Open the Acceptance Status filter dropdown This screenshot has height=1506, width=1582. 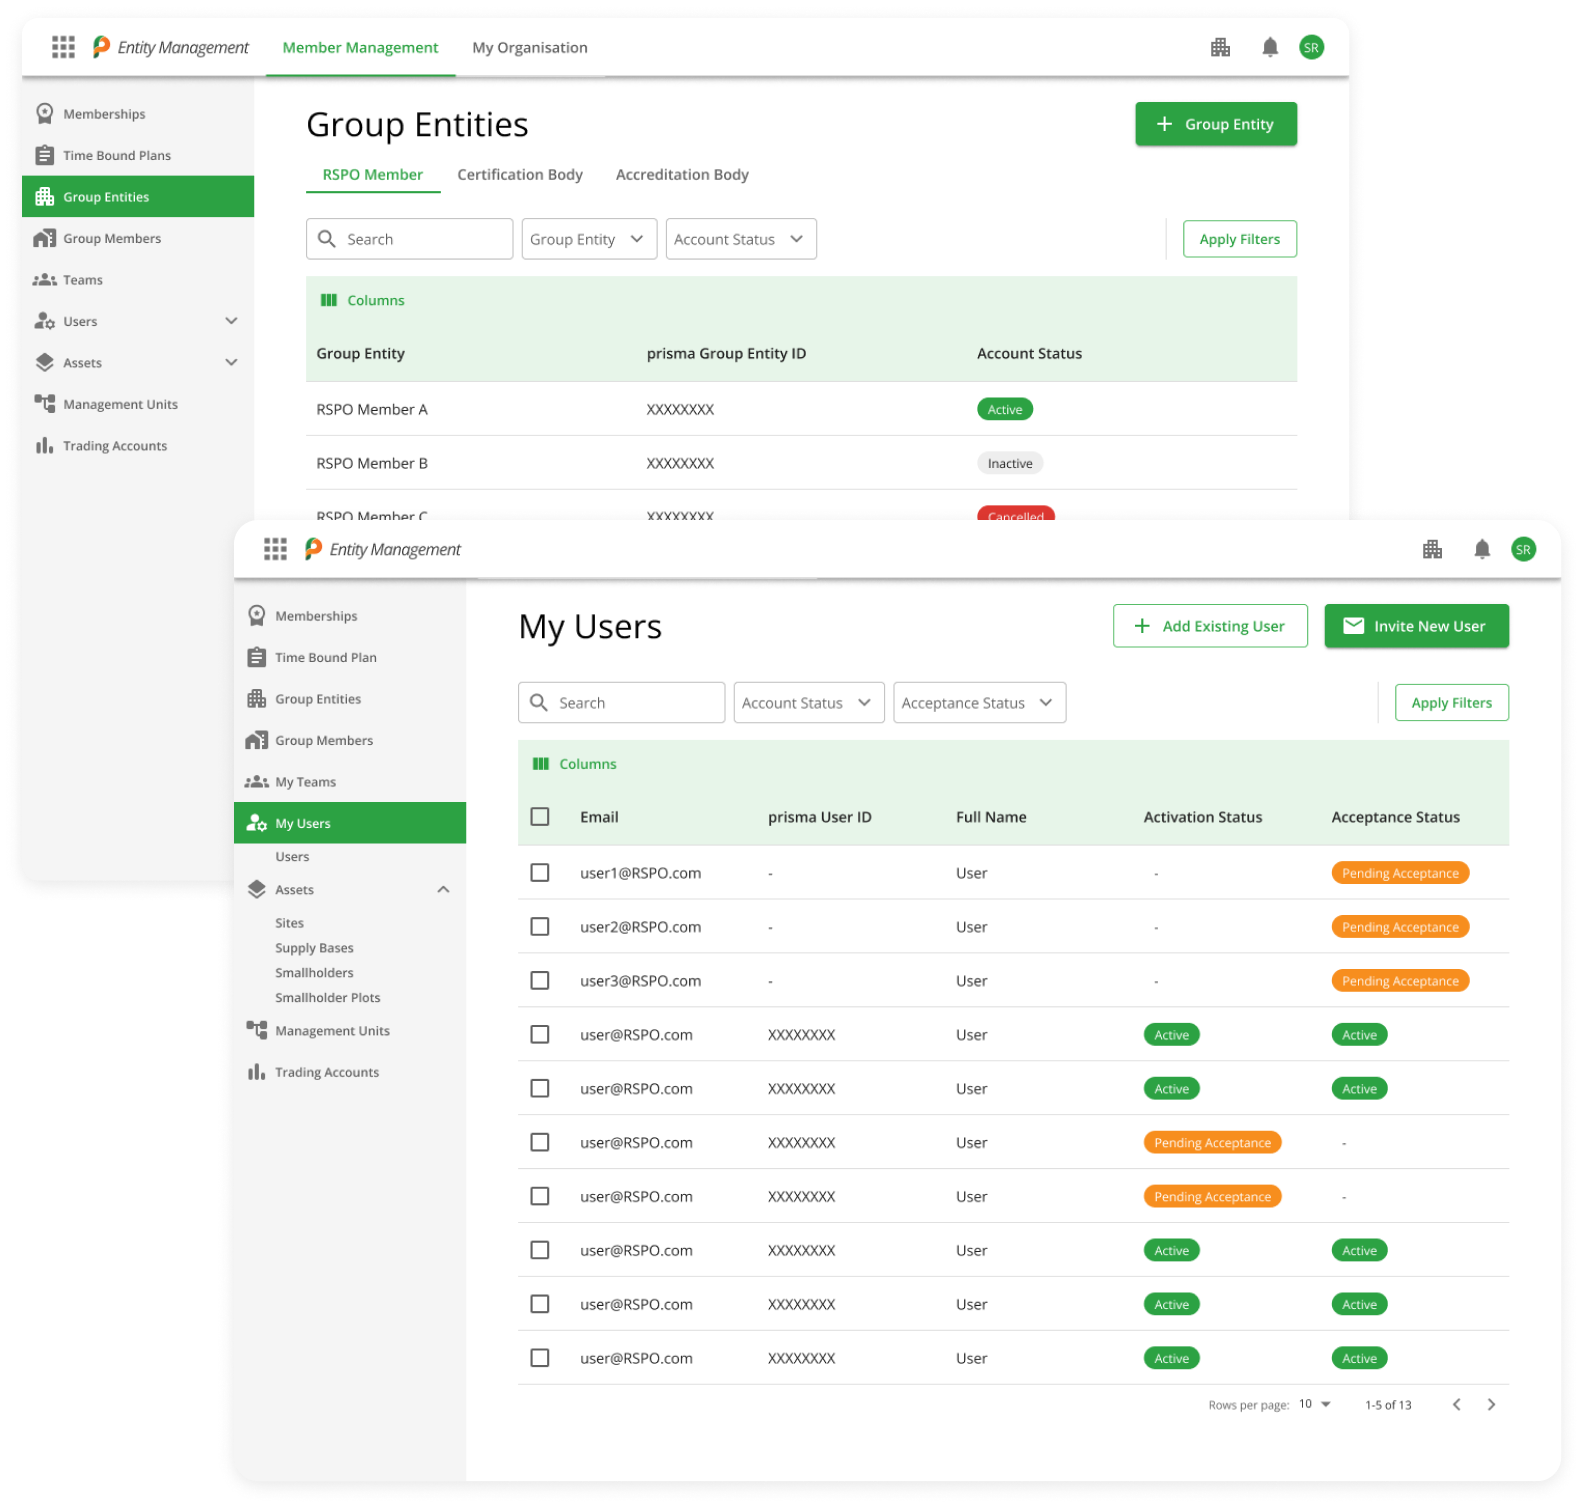tap(978, 703)
